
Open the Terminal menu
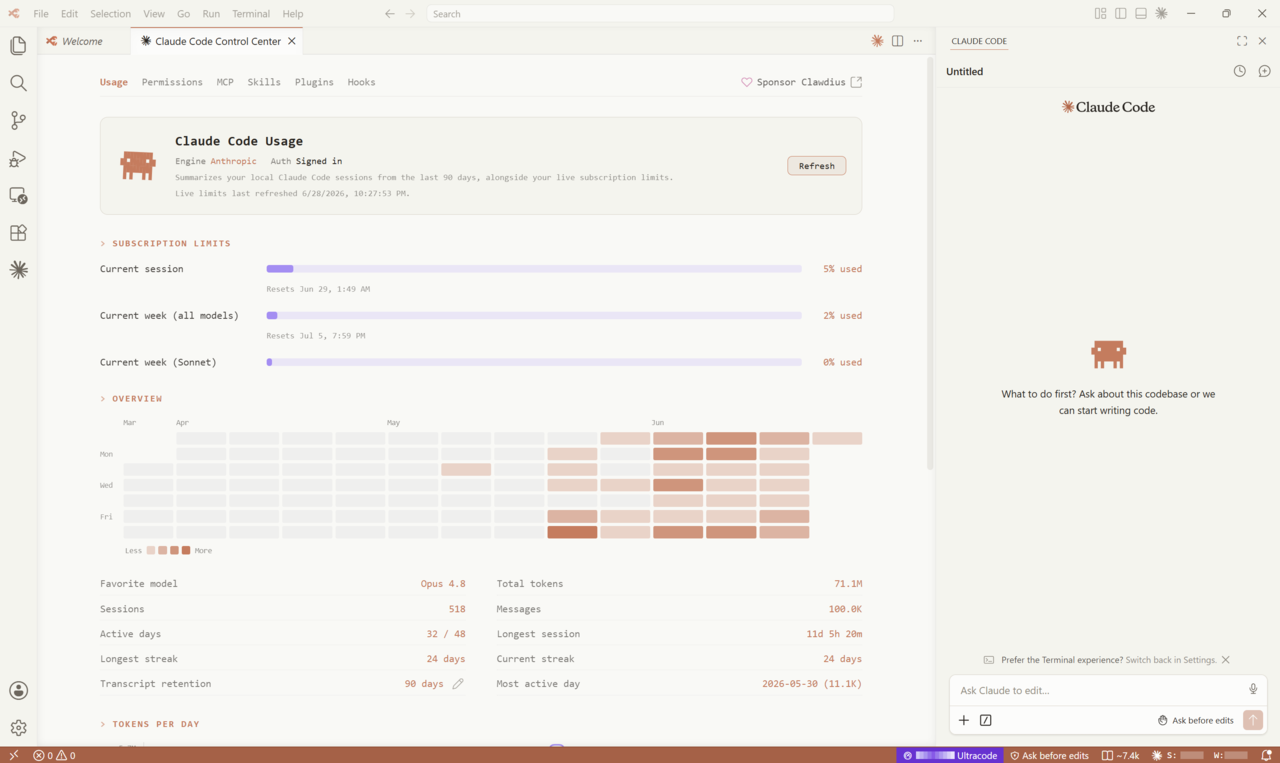[251, 14]
